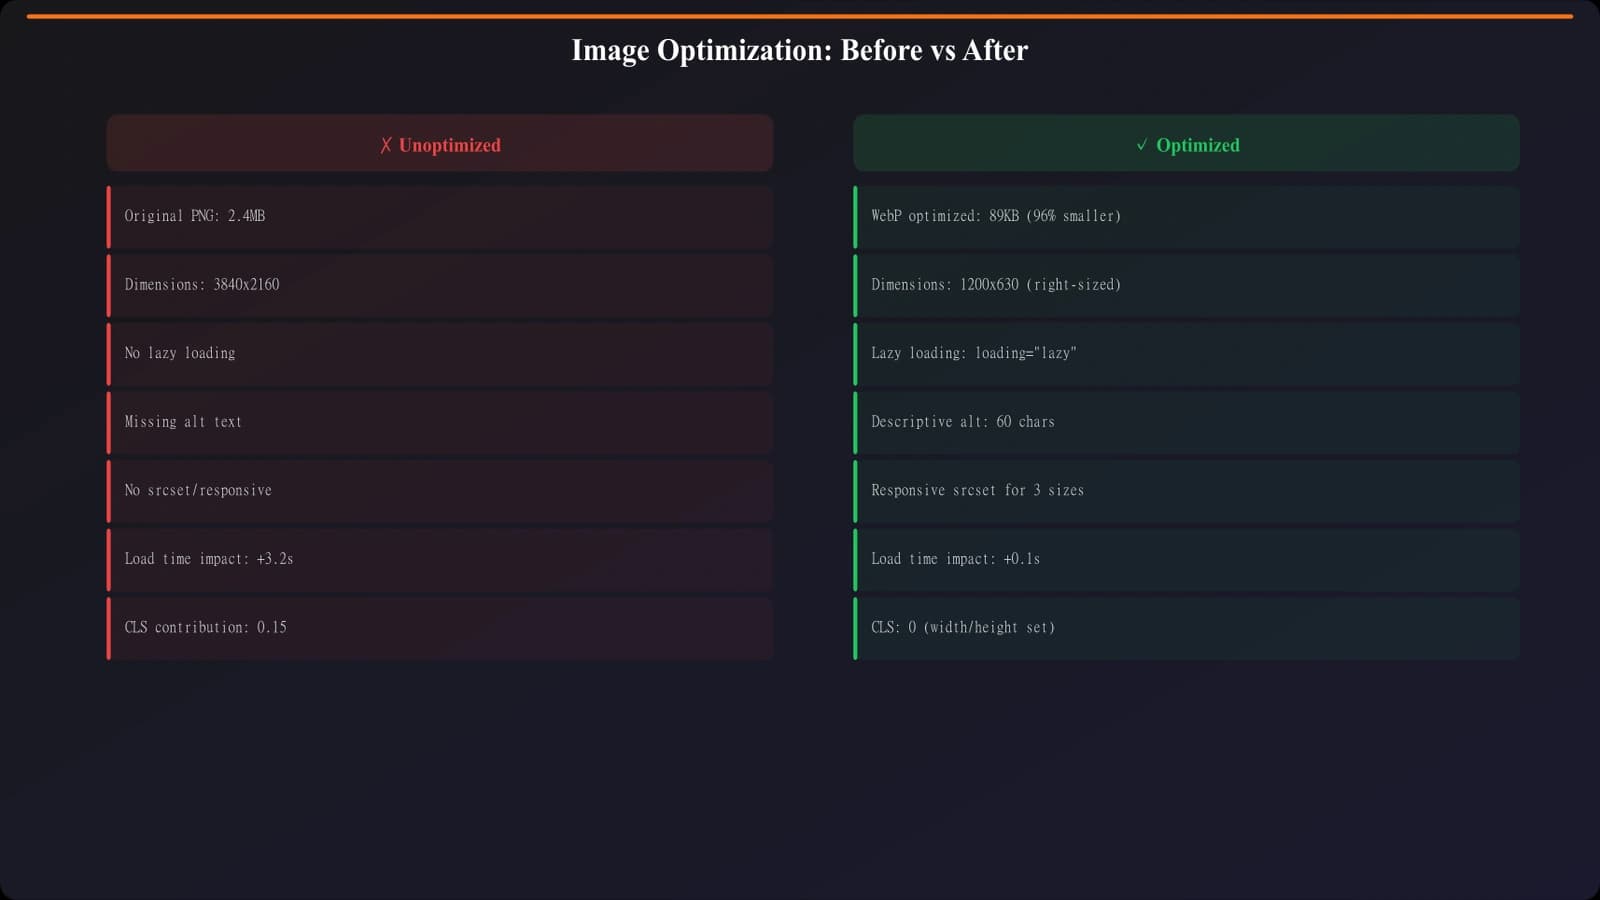Click the green checkmark beside Optimized

pos(1142,145)
